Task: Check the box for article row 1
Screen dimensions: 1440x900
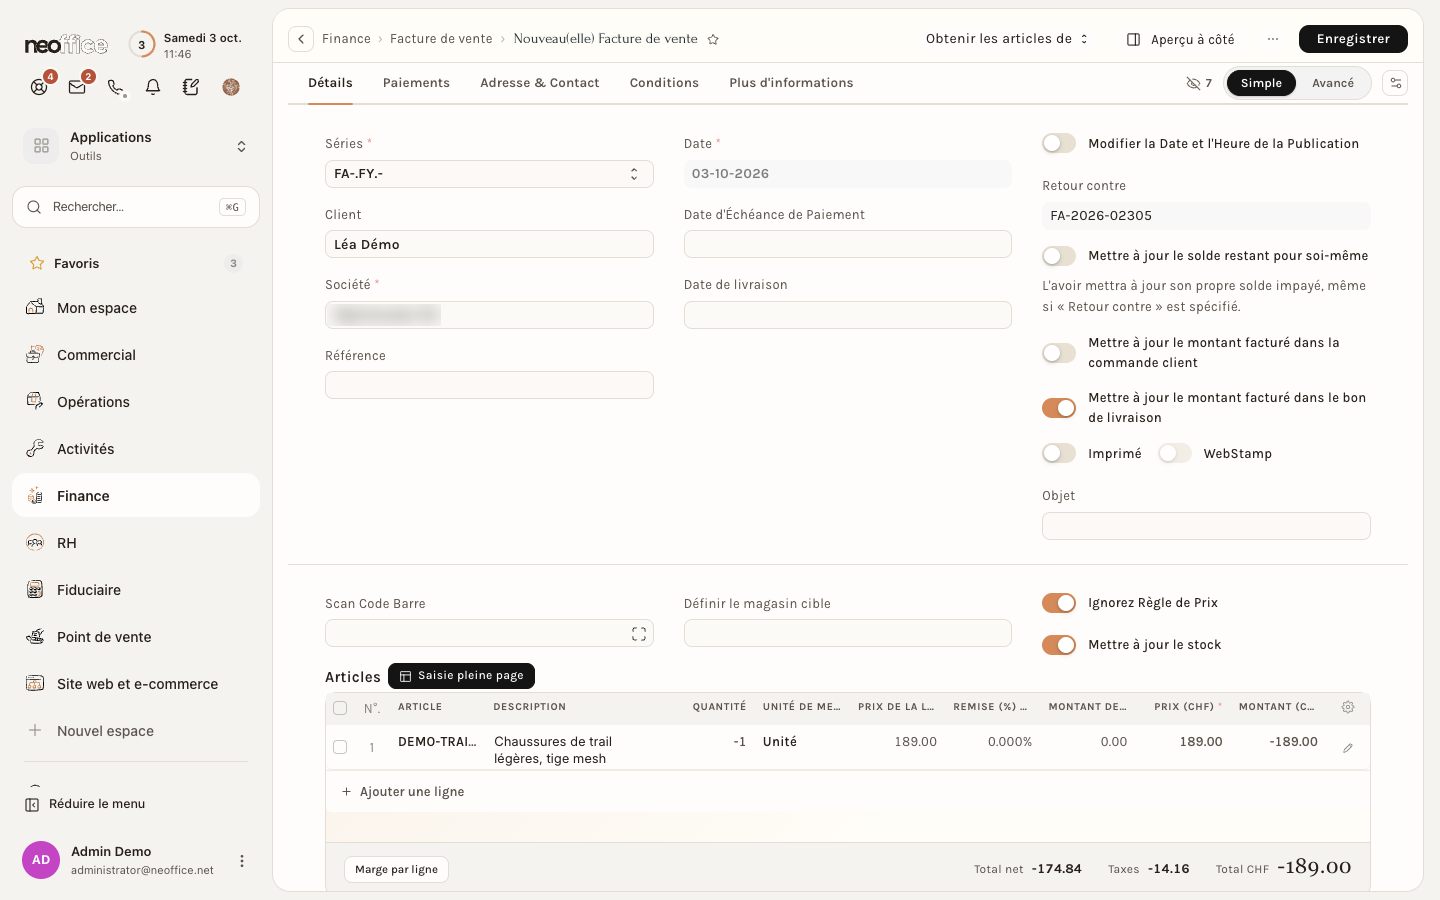Action: coord(340,747)
